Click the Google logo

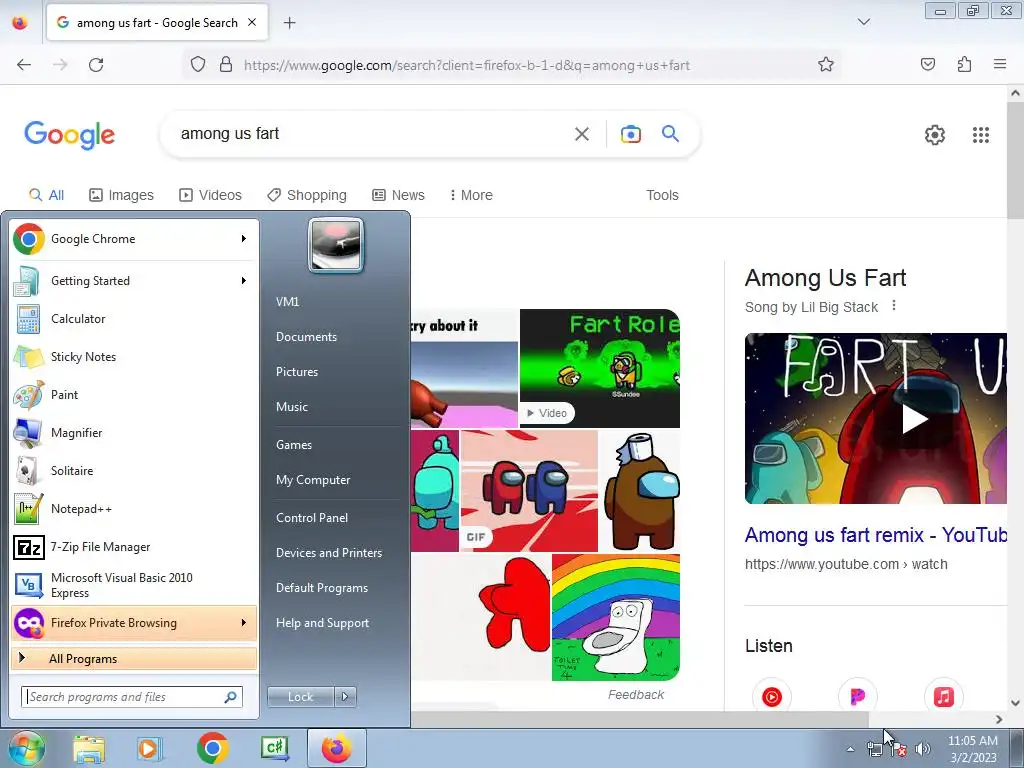tap(69, 135)
